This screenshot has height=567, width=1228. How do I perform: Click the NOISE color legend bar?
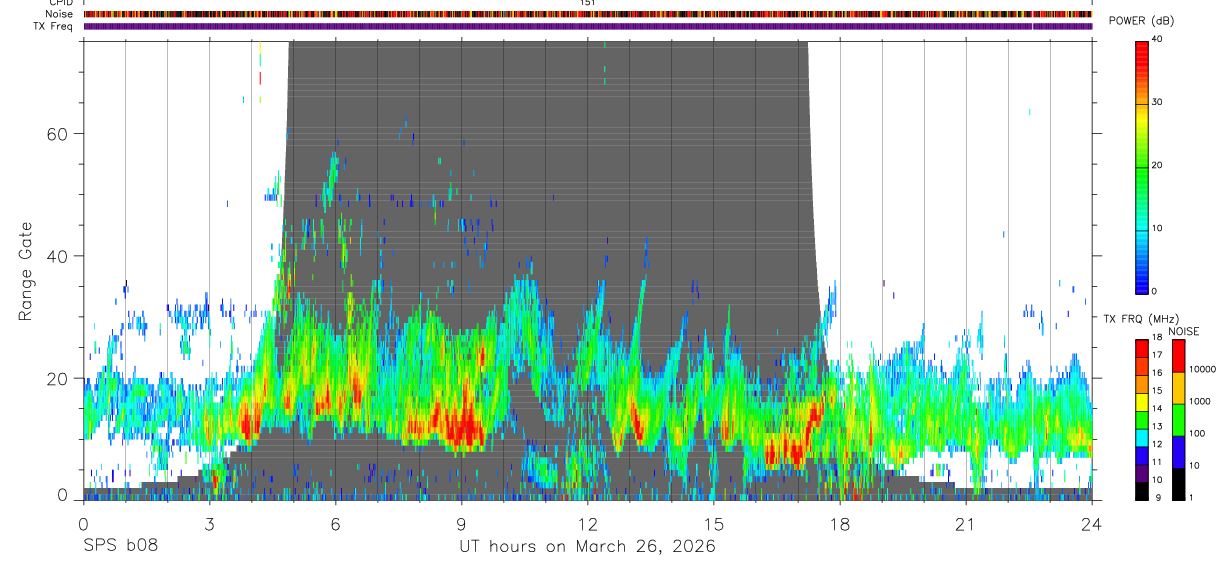[x=1178, y=419]
